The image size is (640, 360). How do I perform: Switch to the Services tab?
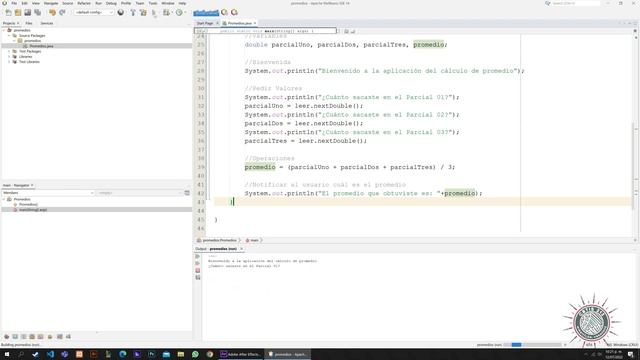47,23
